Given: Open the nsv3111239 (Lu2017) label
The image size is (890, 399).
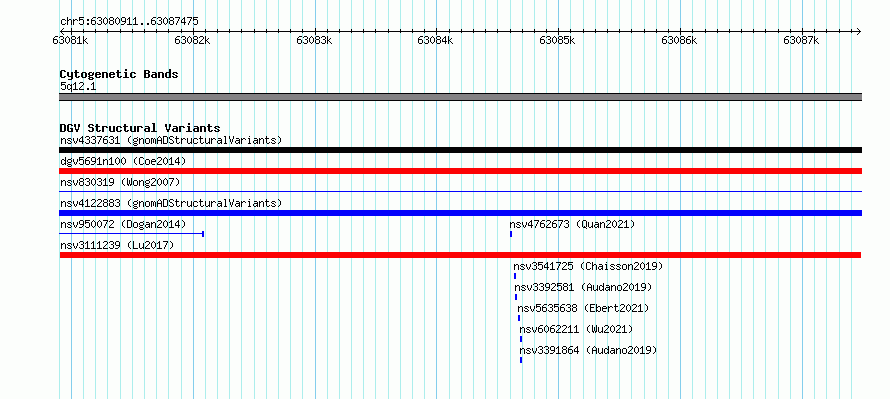Looking at the screenshot, I should [117, 245].
